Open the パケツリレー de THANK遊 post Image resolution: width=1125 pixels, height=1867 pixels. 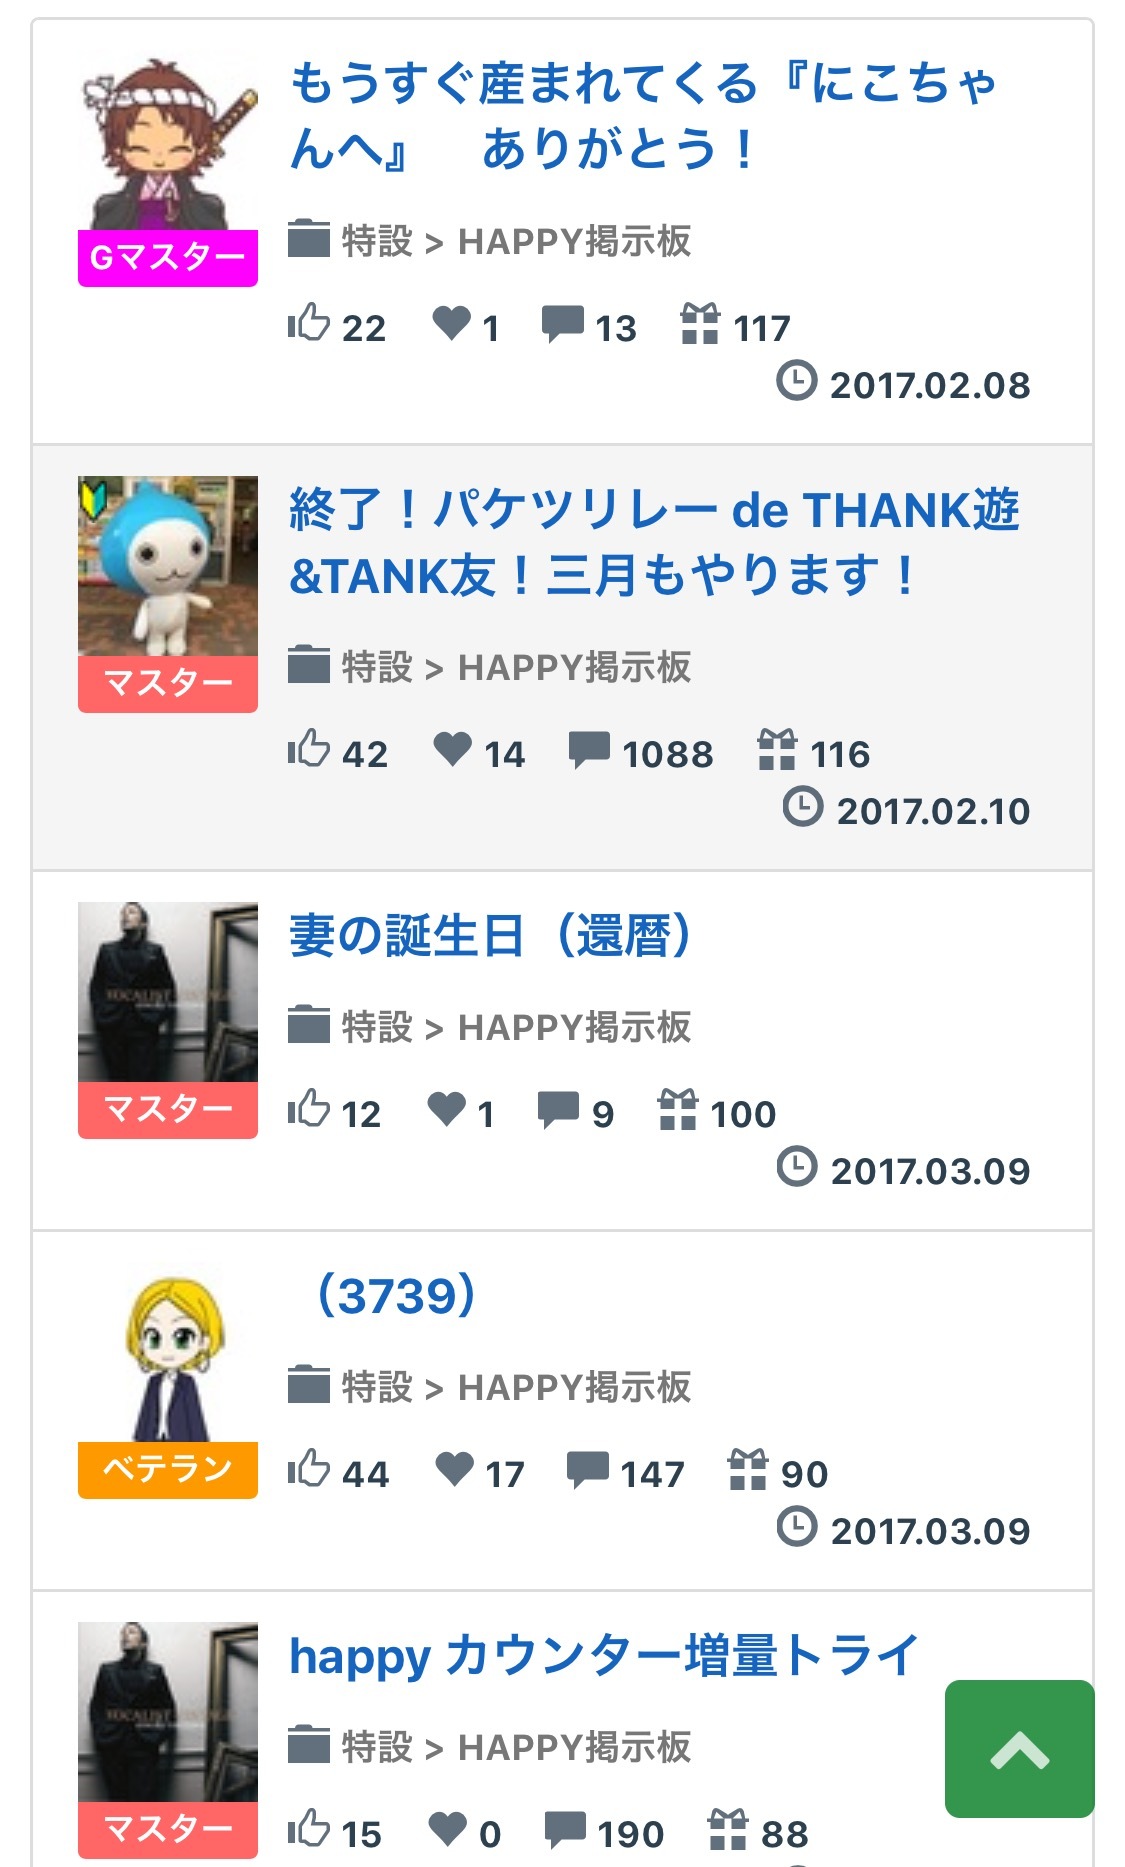pos(653,542)
